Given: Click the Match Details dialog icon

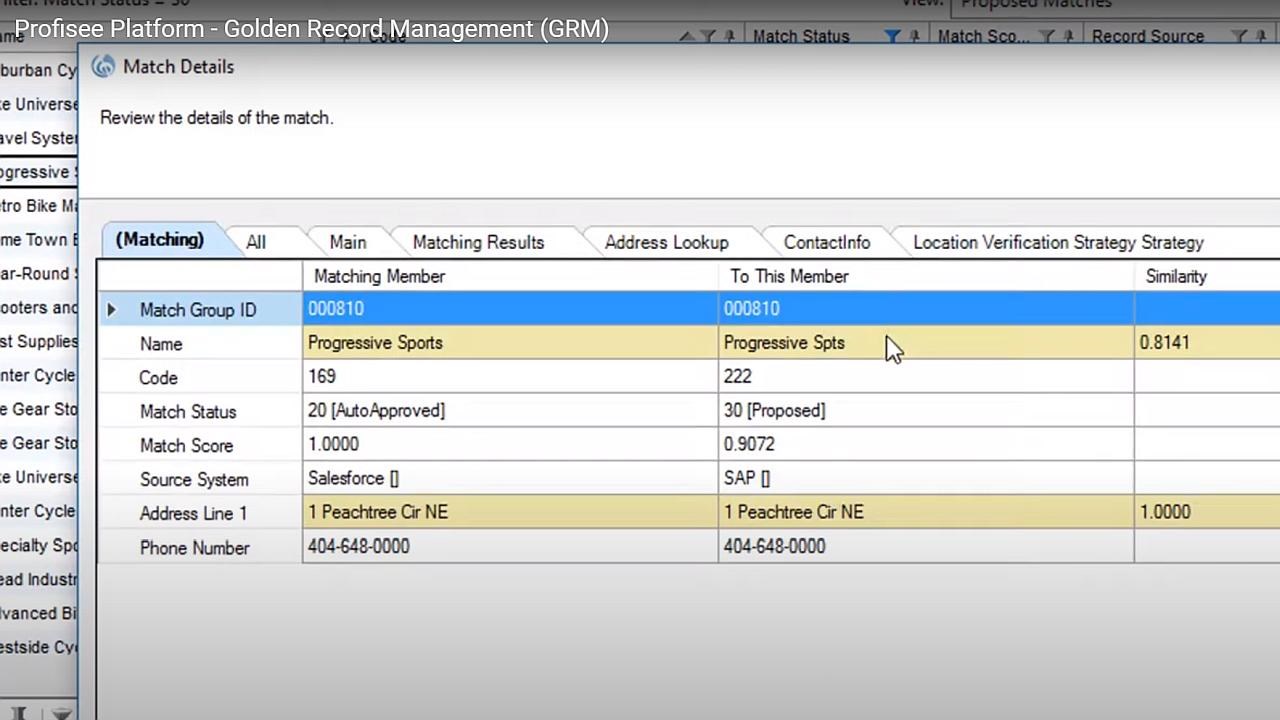Looking at the screenshot, I should (103, 67).
